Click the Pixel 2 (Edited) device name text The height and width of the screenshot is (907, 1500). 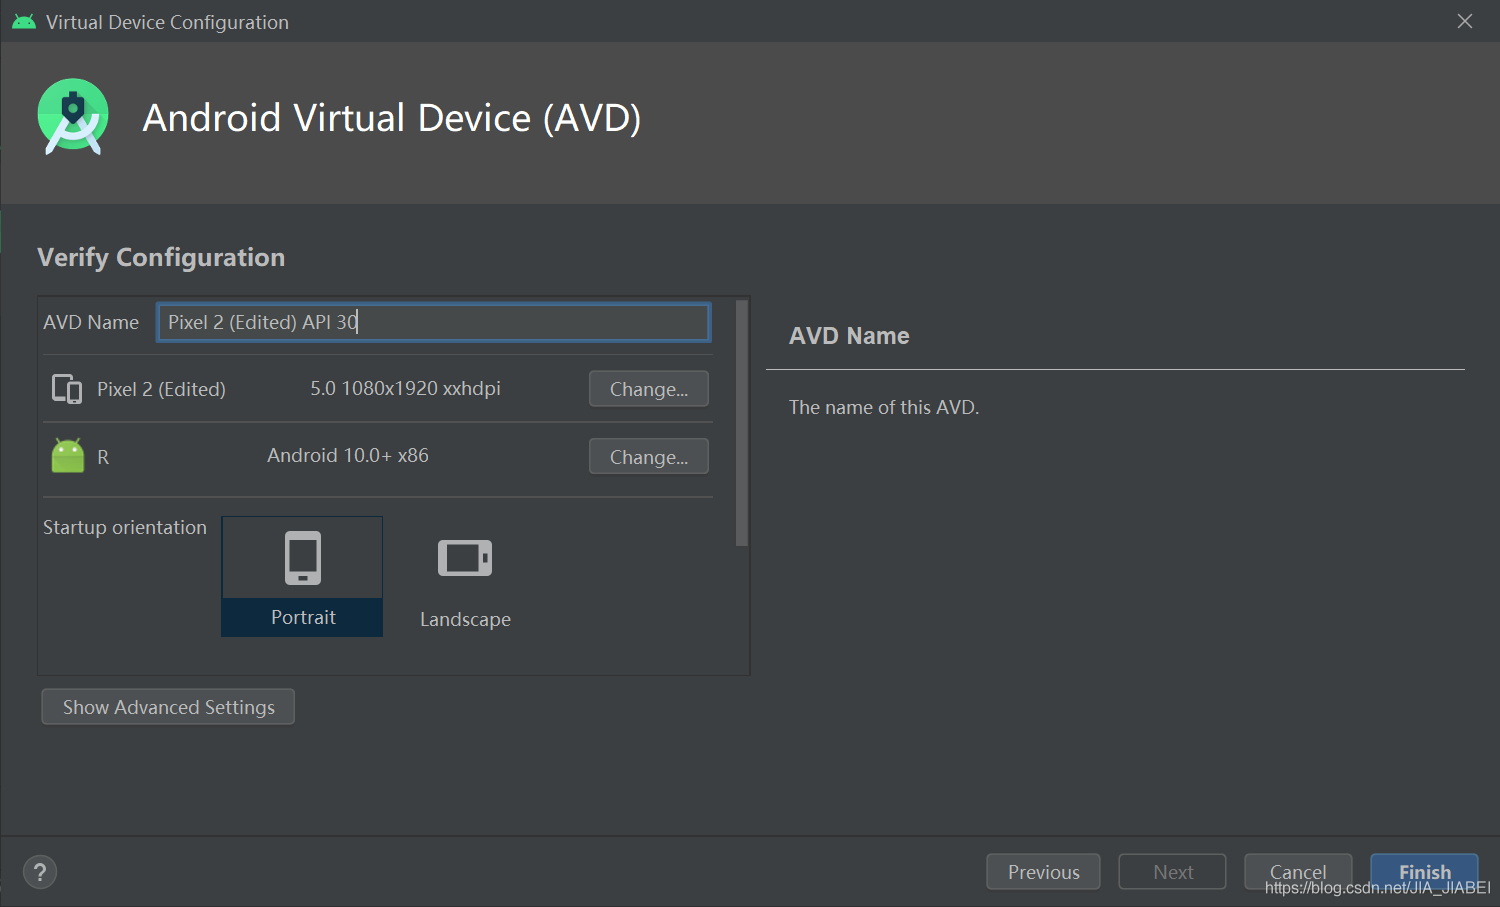click(161, 389)
